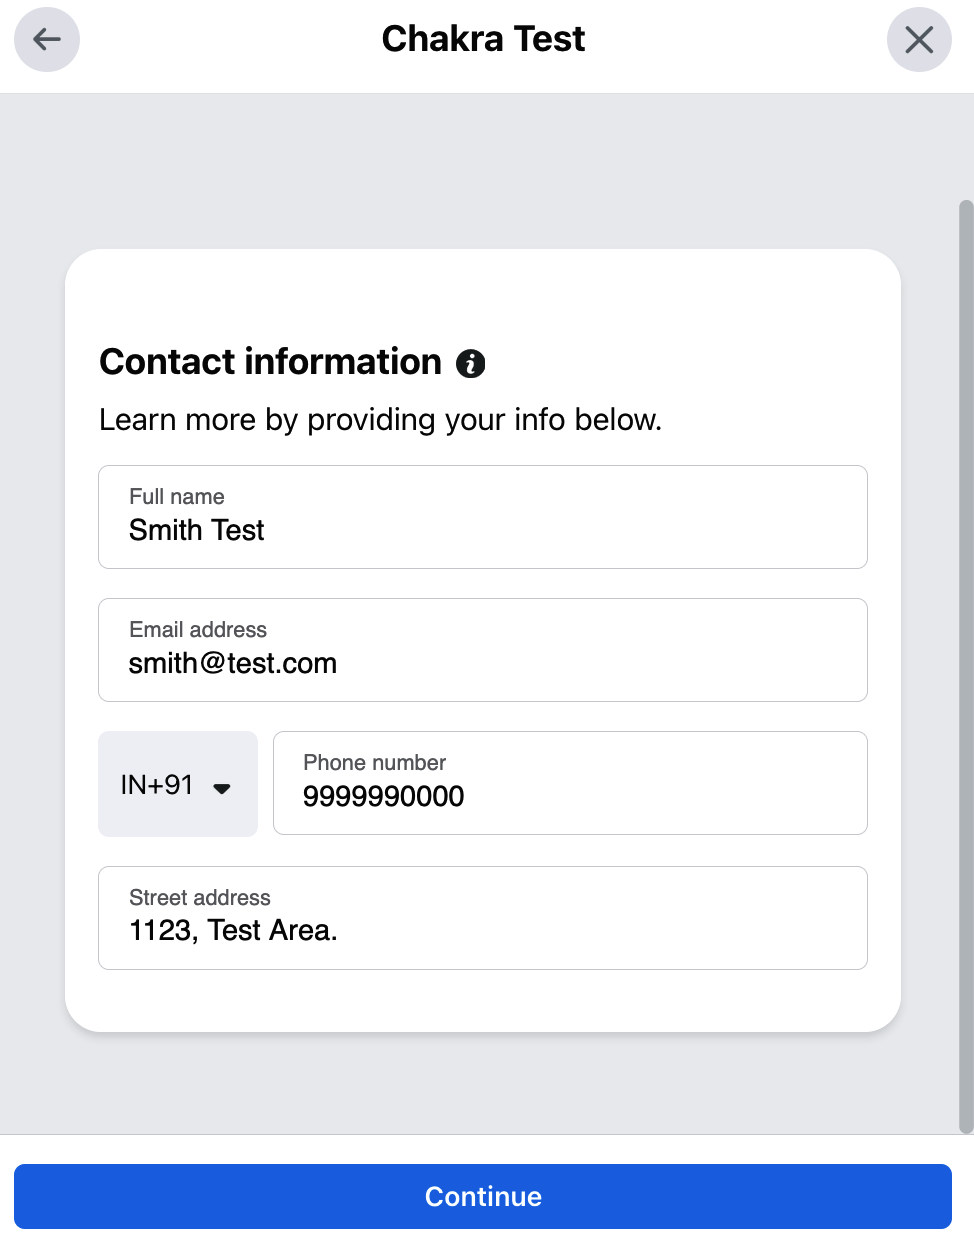The image size is (974, 1252).
Task: Click the down caret next to IN+91
Action: tap(222, 788)
